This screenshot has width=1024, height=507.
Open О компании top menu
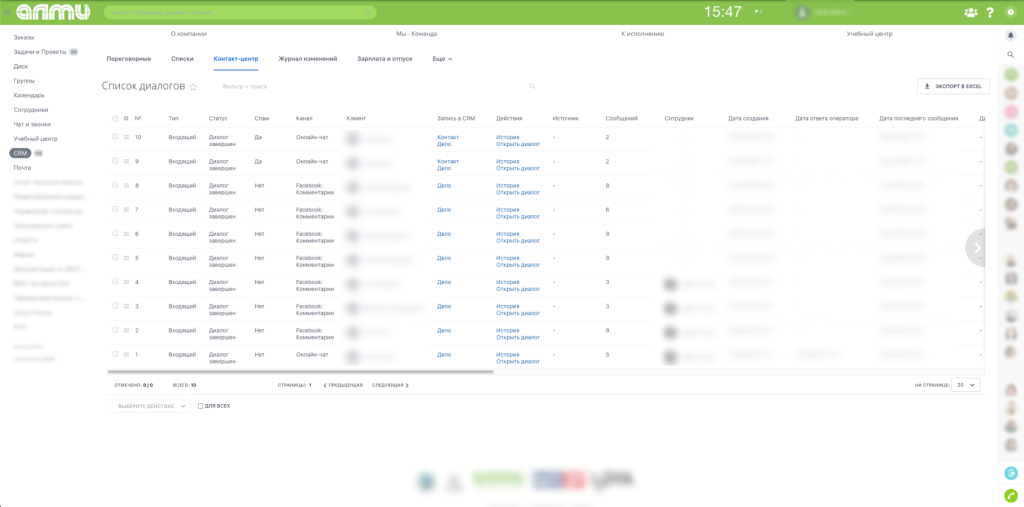point(189,33)
